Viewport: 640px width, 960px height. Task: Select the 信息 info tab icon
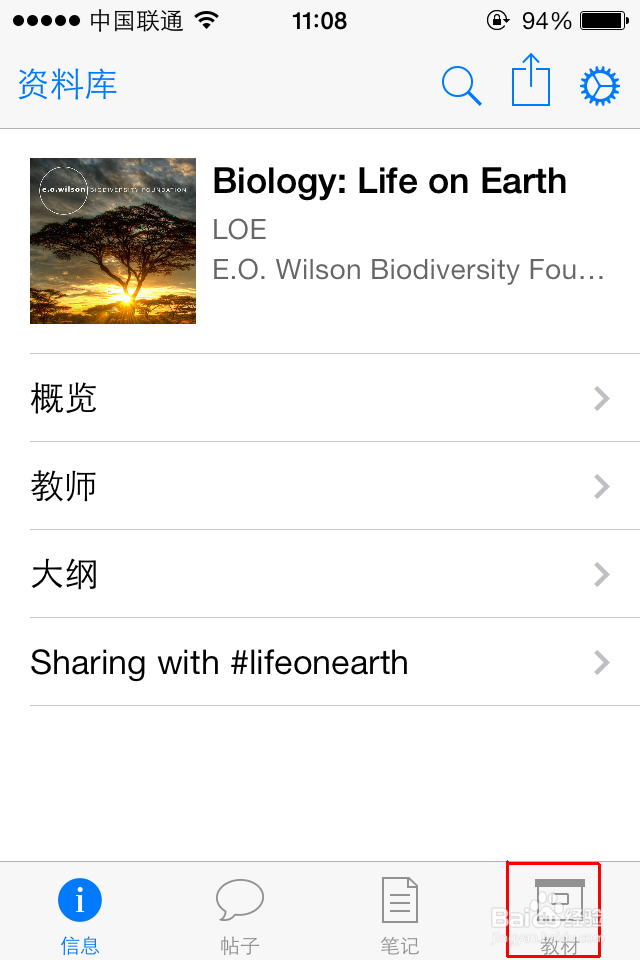[x=80, y=902]
